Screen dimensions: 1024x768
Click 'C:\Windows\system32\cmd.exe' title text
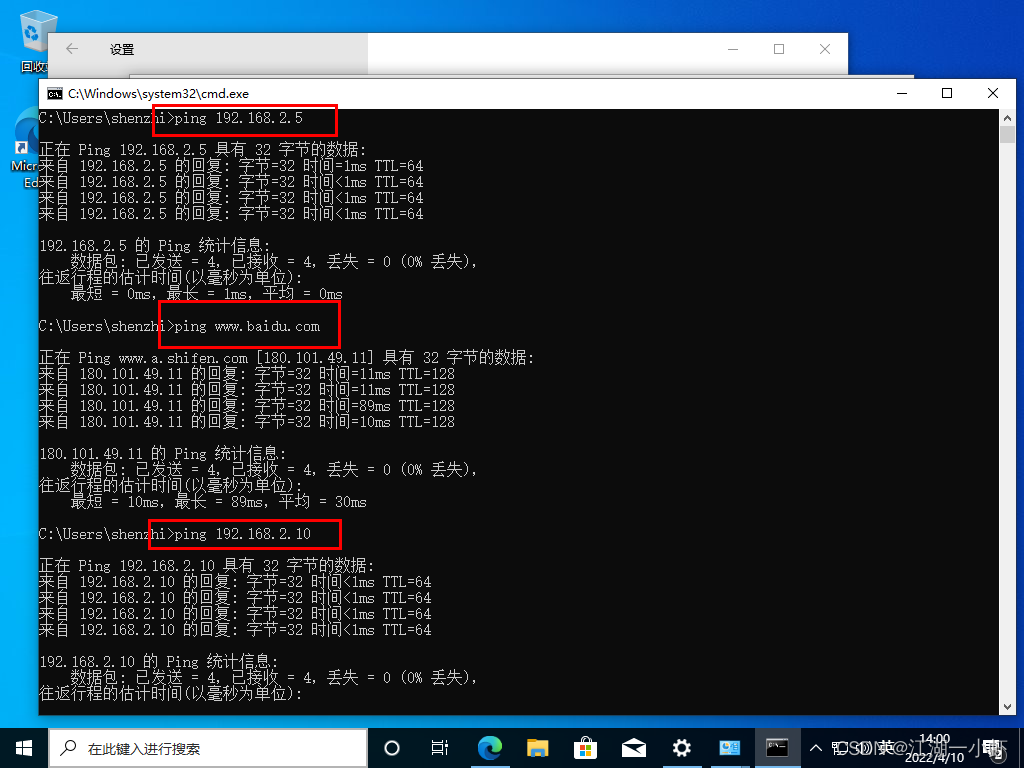point(159,93)
